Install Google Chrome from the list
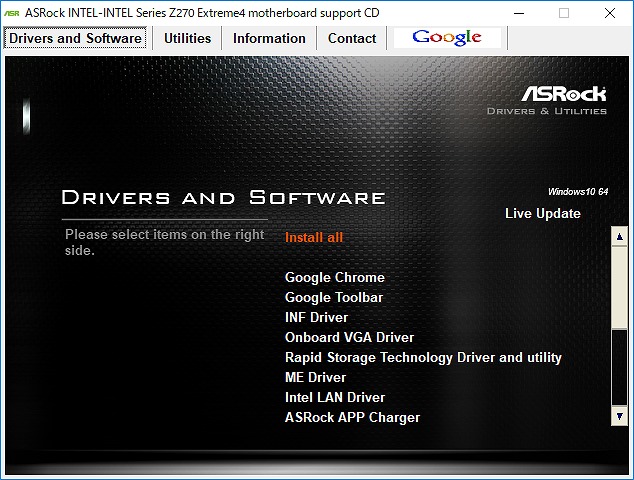The image size is (634, 480). click(334, 277)
